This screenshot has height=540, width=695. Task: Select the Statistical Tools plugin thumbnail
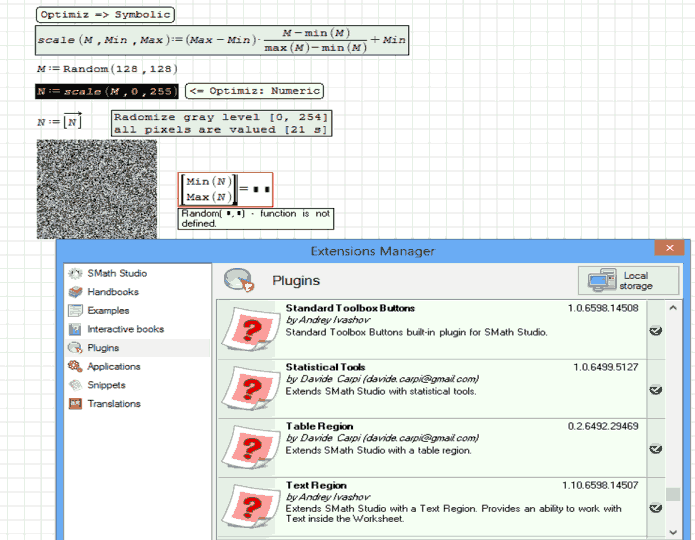(x=250, y=391)
